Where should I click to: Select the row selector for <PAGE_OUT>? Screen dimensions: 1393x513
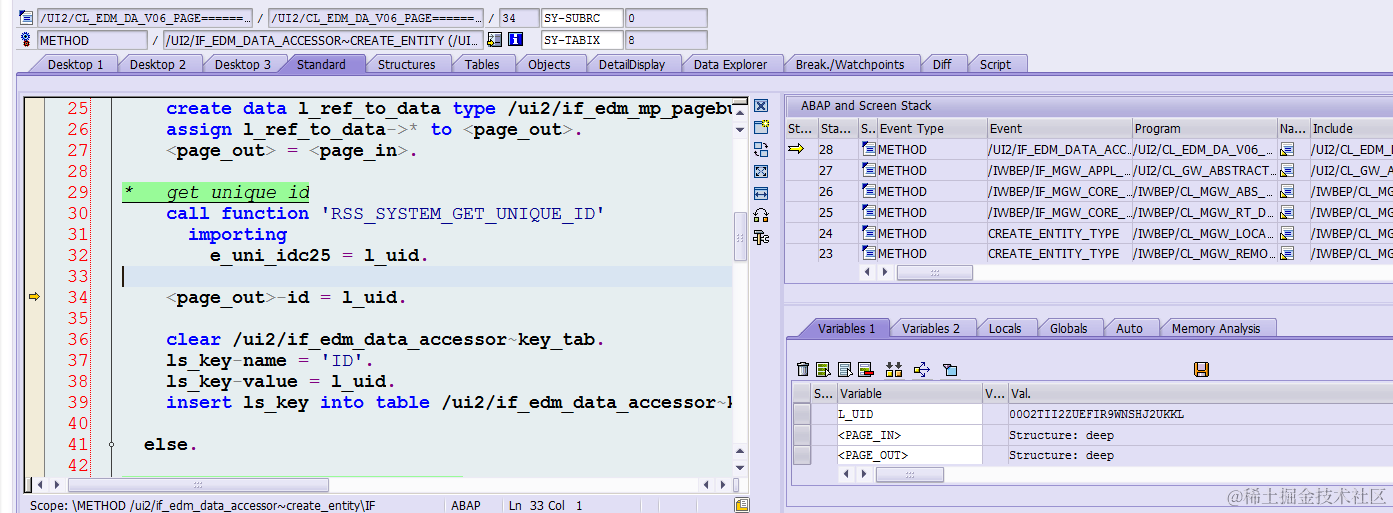point(801,455)
